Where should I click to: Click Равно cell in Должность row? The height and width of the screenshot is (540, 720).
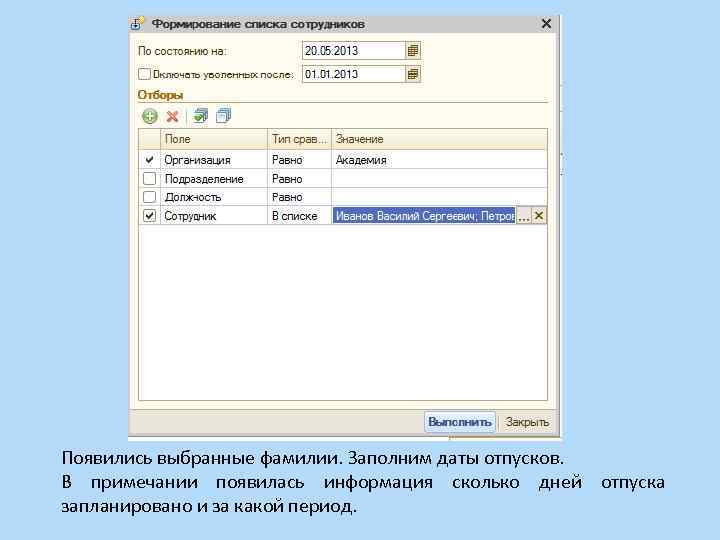tap(299, 197)
